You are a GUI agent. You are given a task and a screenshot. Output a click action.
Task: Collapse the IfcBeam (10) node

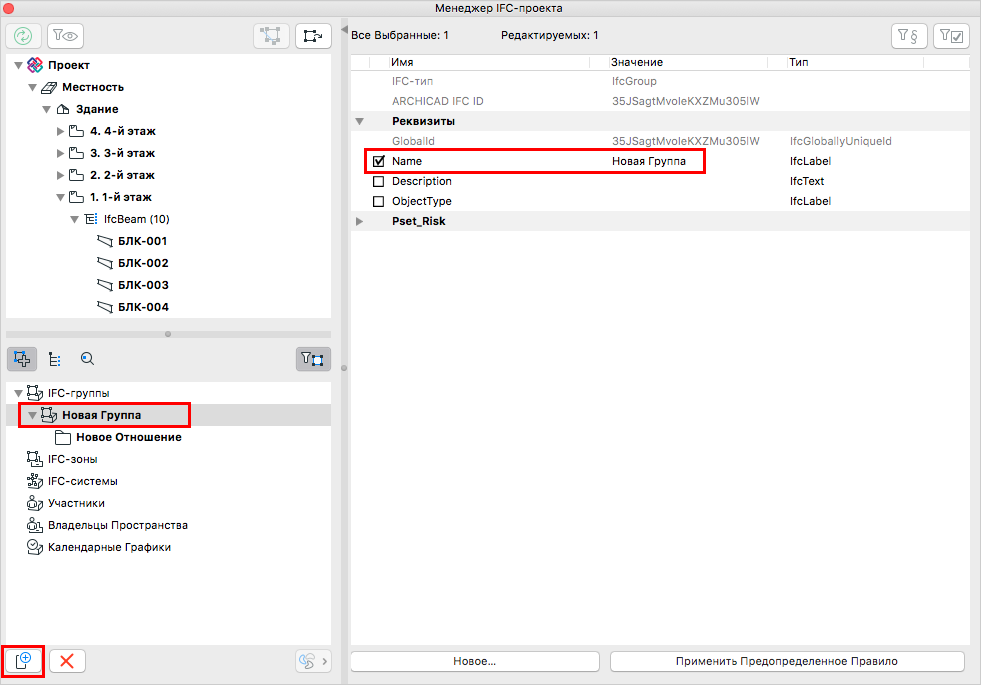[74, 220]
